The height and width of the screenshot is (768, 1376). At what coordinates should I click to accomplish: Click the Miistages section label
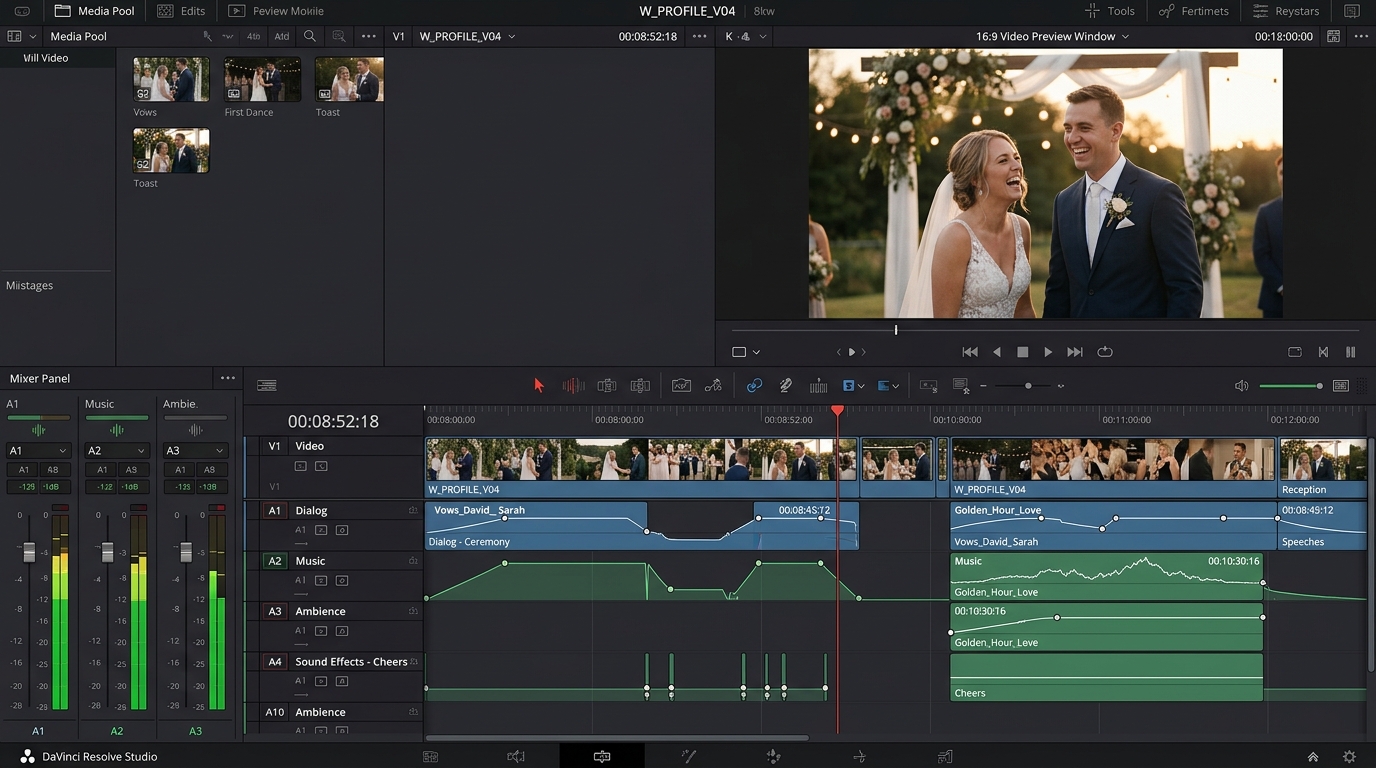(30, 285)
